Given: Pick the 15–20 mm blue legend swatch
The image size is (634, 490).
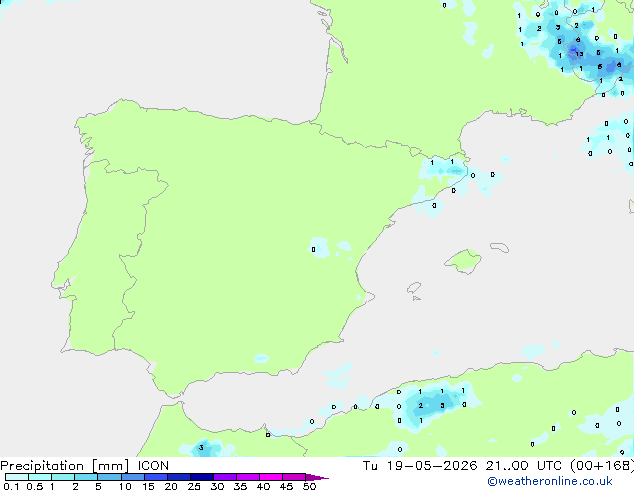Looking at the screenshot, I should [x=156, y=477].
